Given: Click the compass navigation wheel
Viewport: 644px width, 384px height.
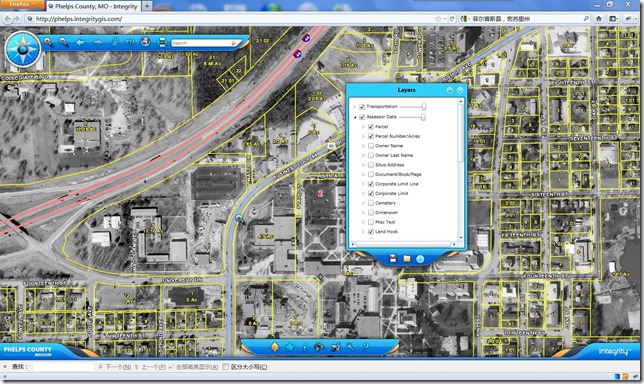Looking at the screenshot, I should point(23,49).
